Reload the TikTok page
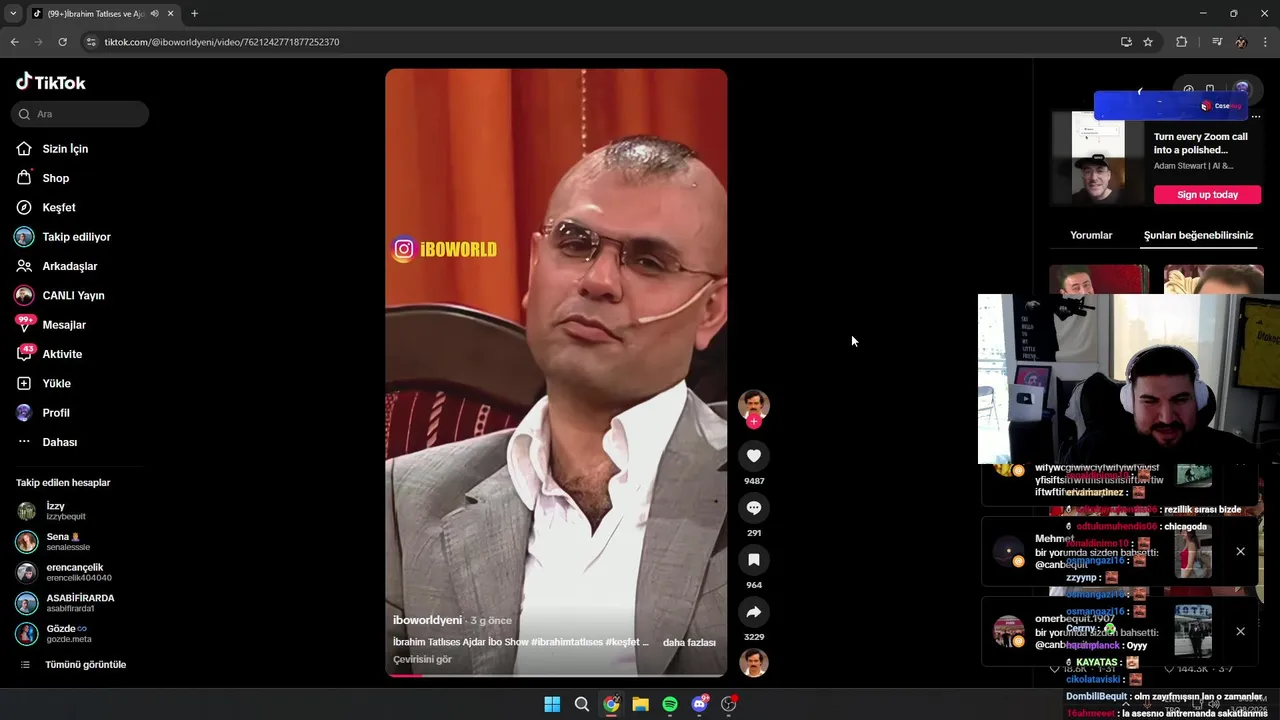Viewport: 1280px width, 720px height. tap(62, 42)
